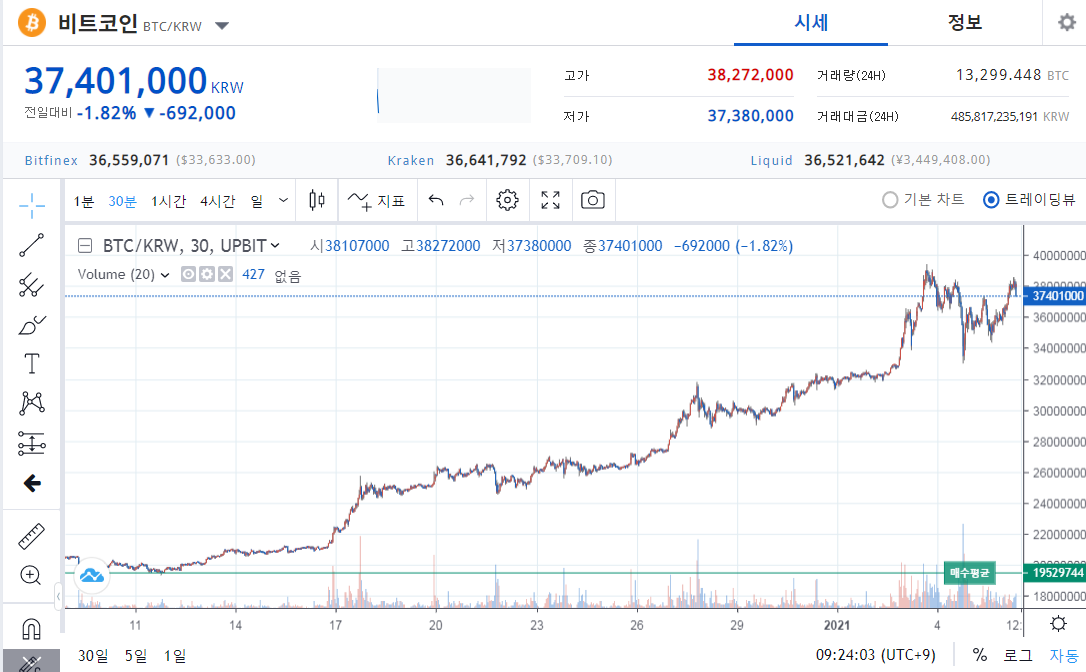Toggle the magnet snap mode

tap(31, 628)
